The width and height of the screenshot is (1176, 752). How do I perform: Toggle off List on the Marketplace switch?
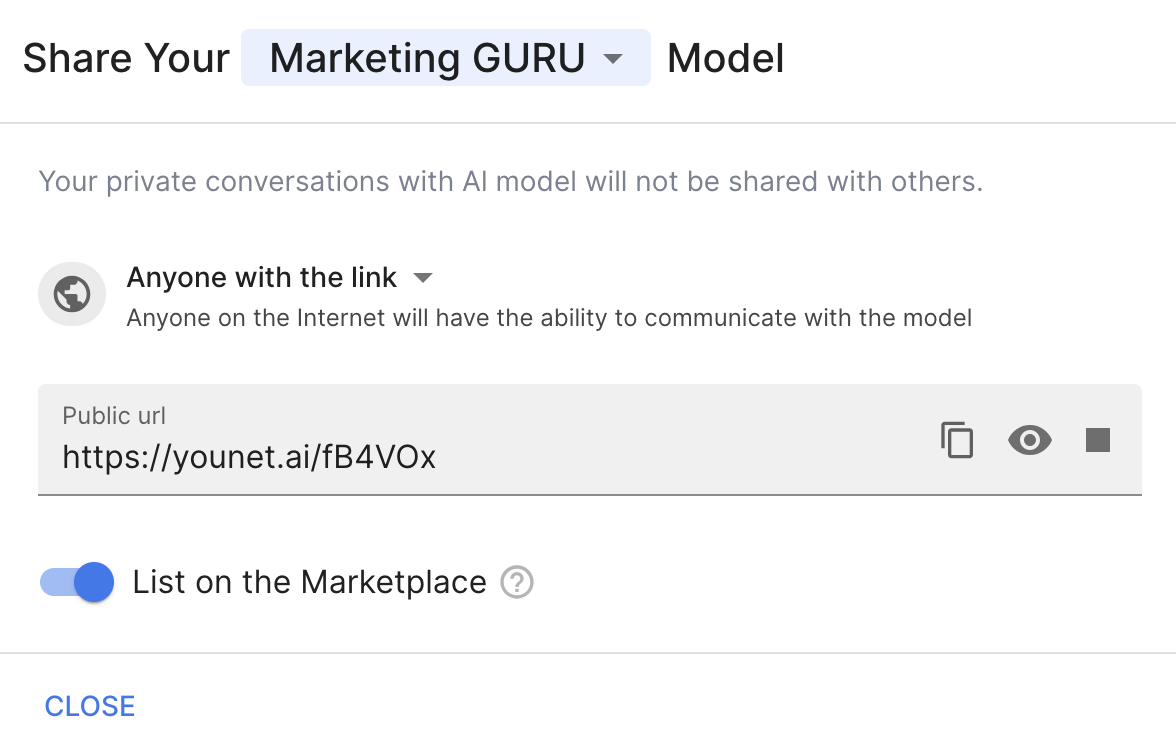77,582
